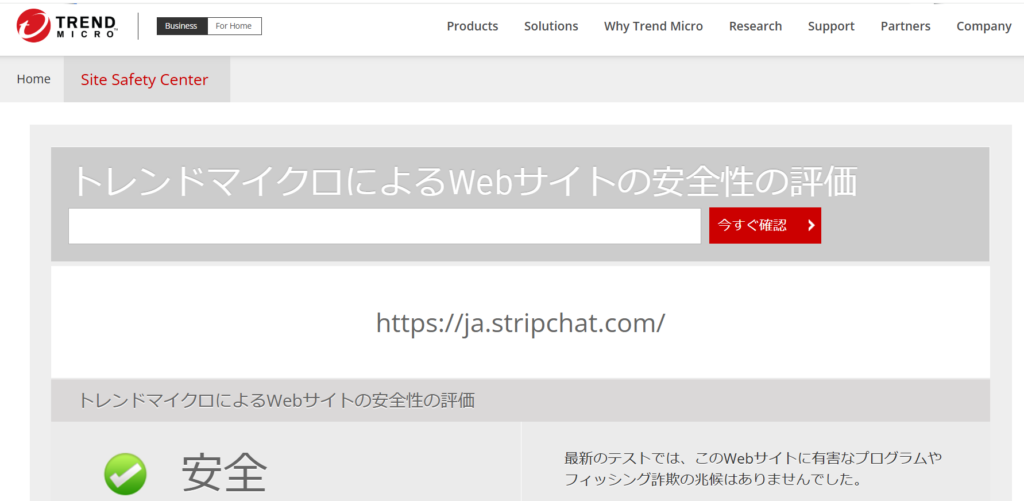Click the red 今すぐ確認 button
The width and height of the screenshot is (1024, 501).
click(765, 226)
